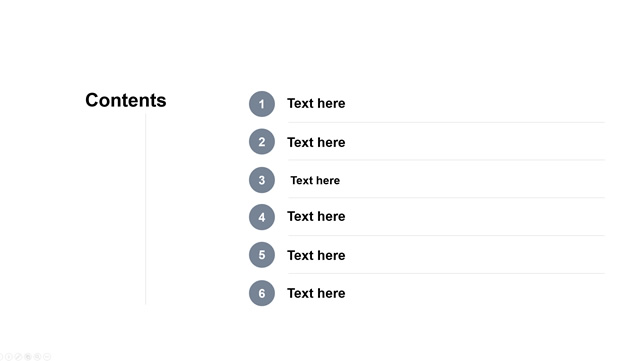This screenshot has height=361, width=635.
Task: Click "Text here" beside number 4
Action: pyautogui.click(x=316, y=216)
